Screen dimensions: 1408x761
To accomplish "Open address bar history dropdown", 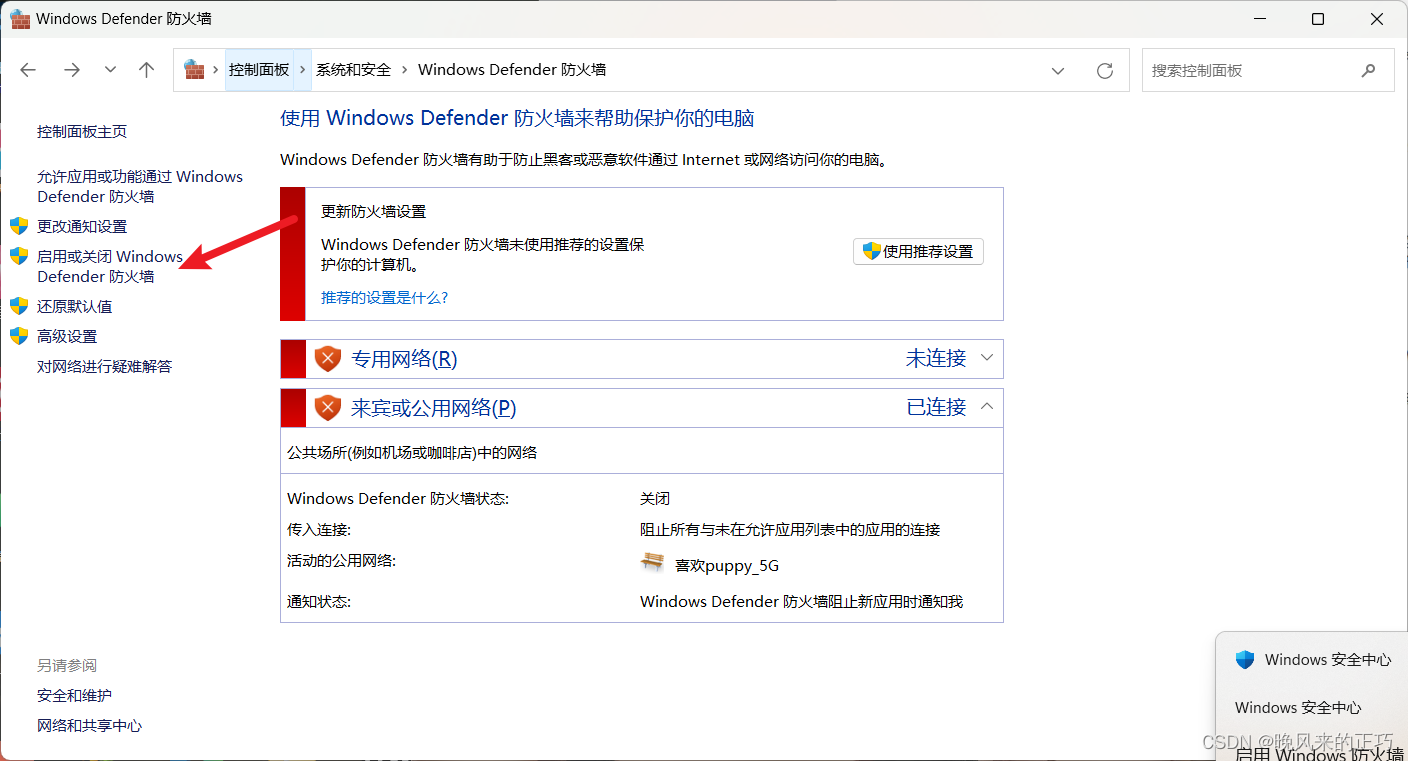I will click(x=1058, y=71).
